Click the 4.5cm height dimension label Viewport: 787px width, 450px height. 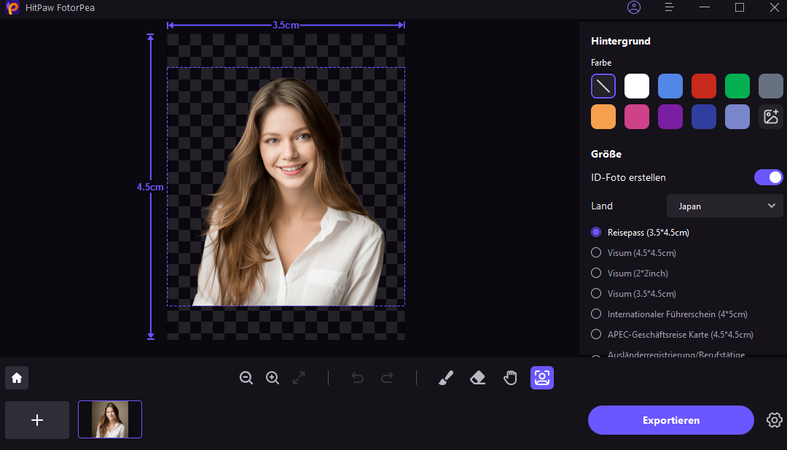pyautogui.click(x=150, y=187)
